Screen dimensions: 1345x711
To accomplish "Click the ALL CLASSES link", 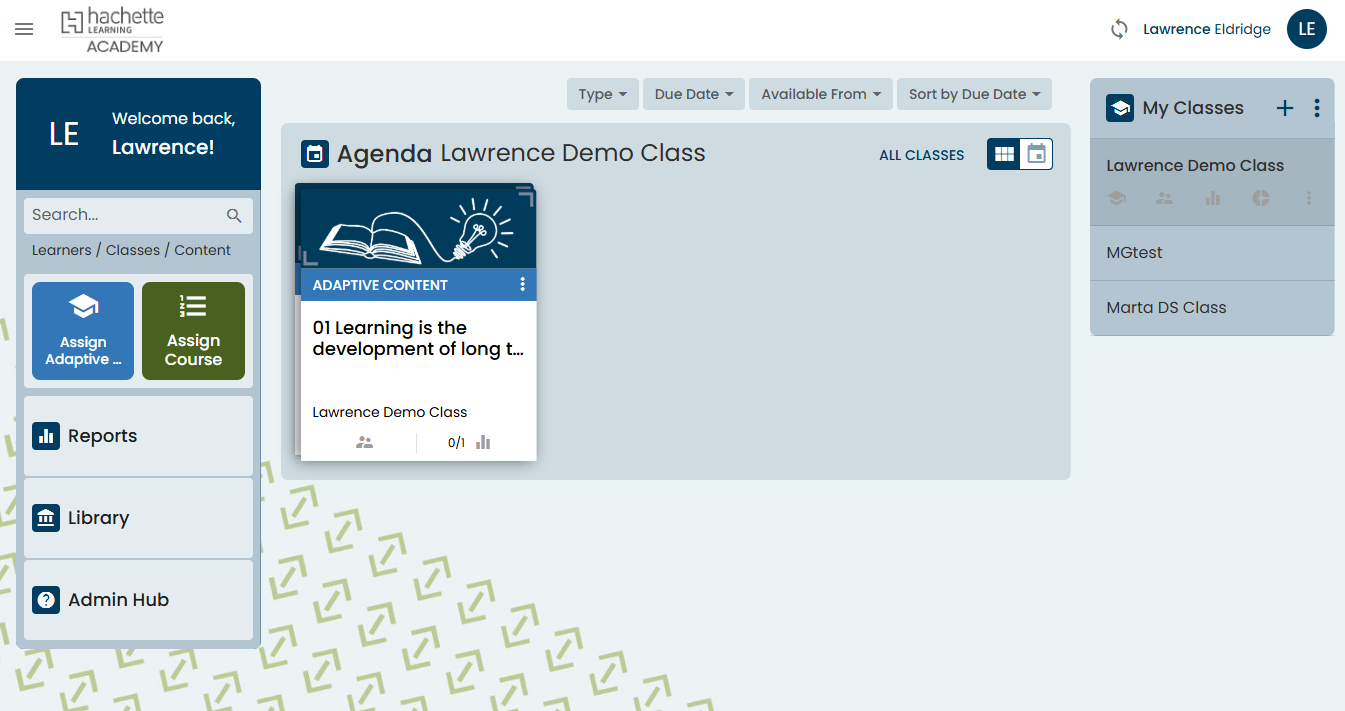I will tap(922, 155).
